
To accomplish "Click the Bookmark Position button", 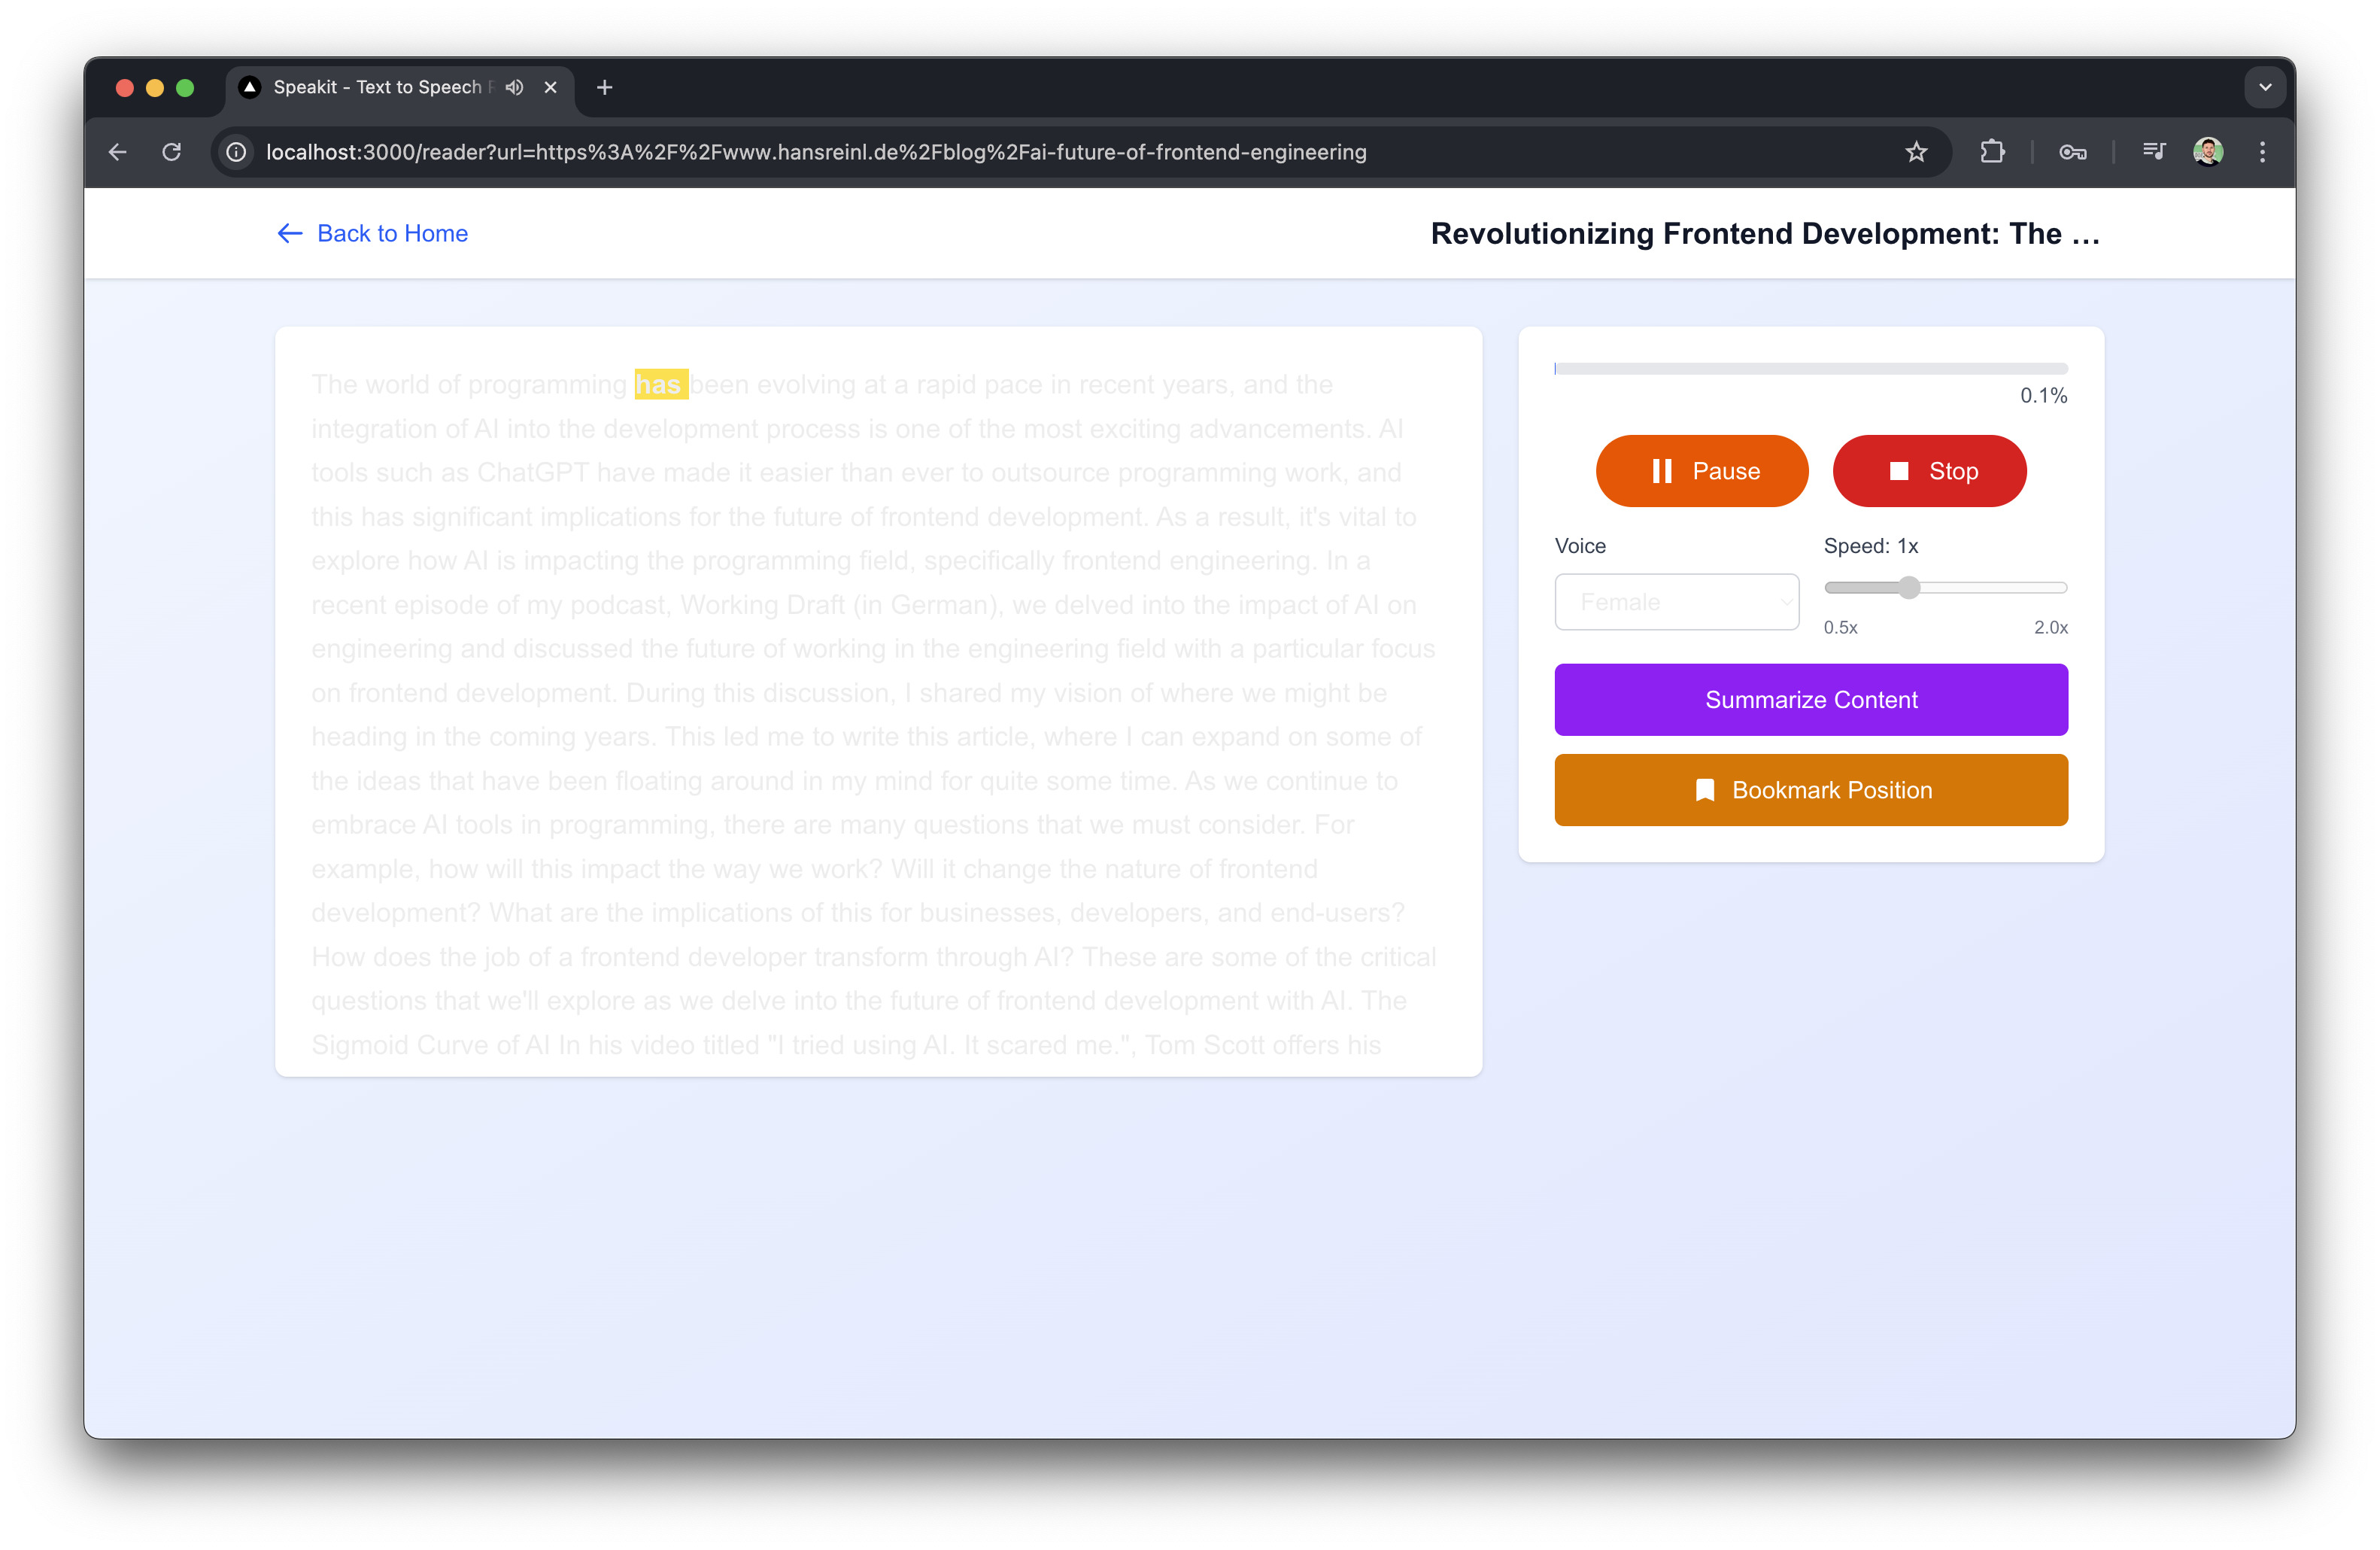I will 1810,790.
